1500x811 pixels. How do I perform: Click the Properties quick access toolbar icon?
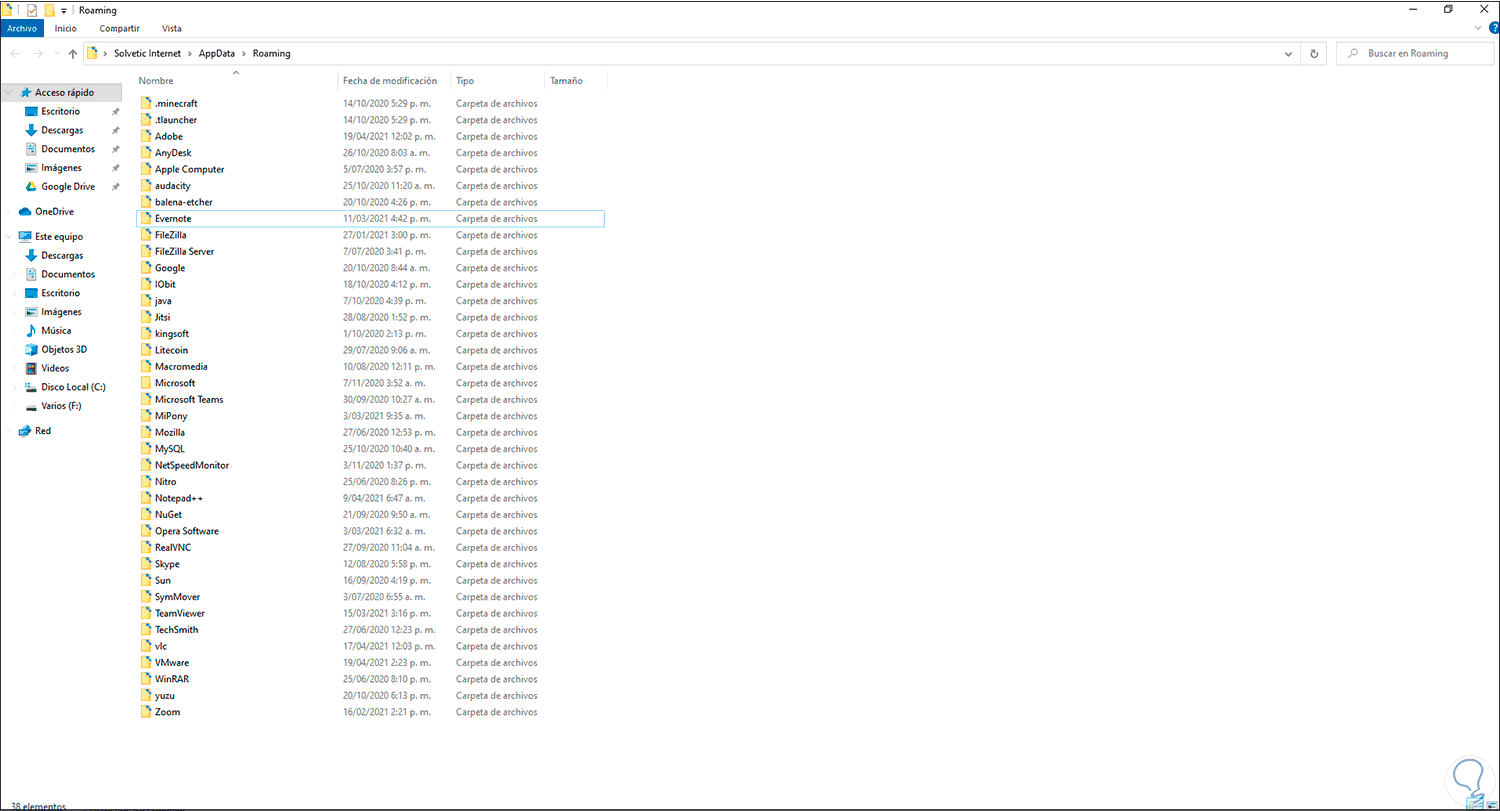click(x=31, y=10)
